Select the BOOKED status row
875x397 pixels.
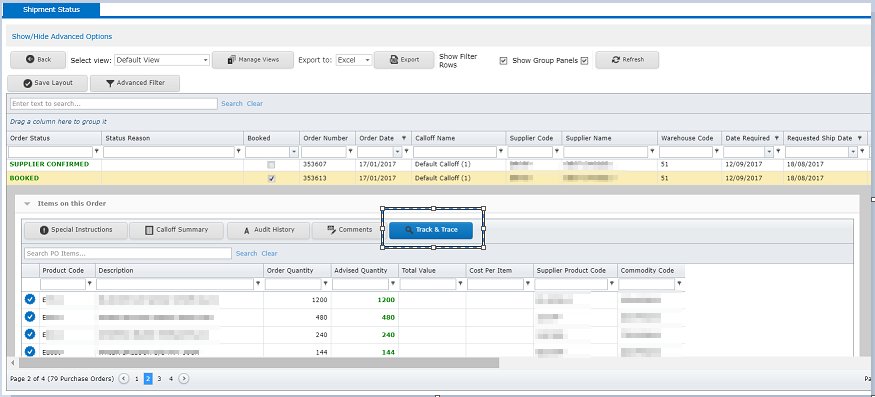coord(438,179)
